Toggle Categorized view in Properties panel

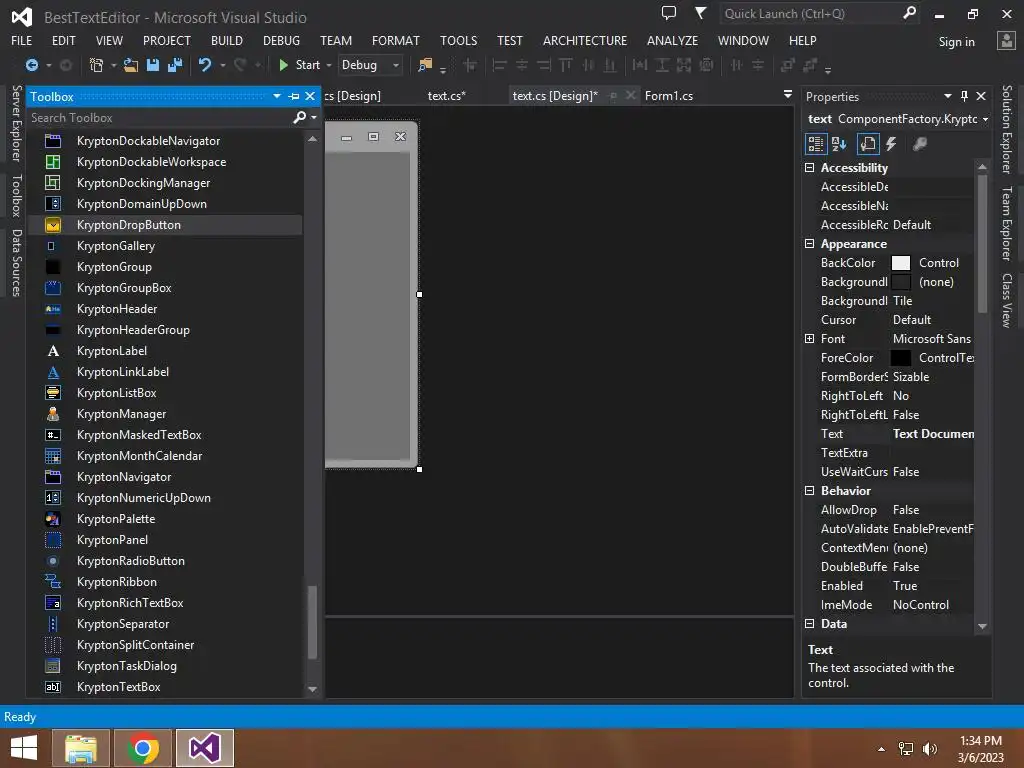pyautogui.click(x=816, y=144)
